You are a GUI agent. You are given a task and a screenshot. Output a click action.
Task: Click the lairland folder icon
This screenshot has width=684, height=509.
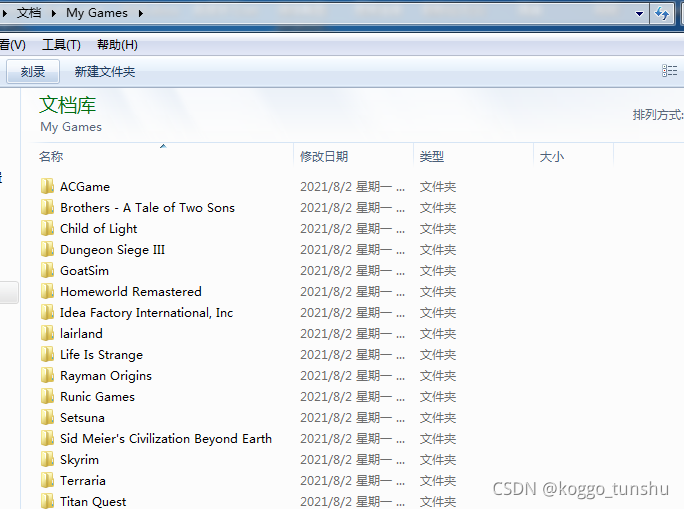(47, 333)
